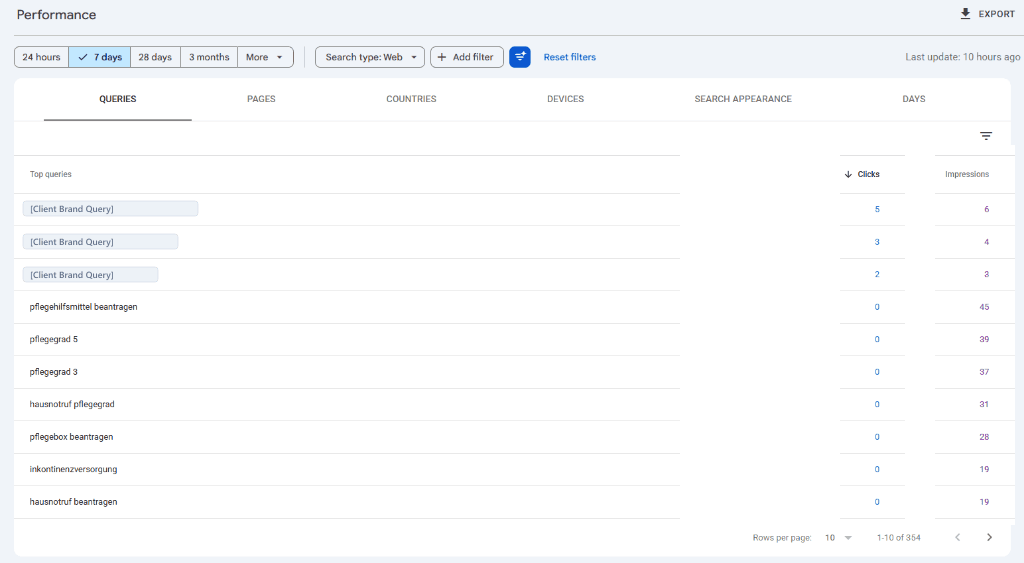Open the table filter rows icon
1024x563 pixels.
point(986,136)
